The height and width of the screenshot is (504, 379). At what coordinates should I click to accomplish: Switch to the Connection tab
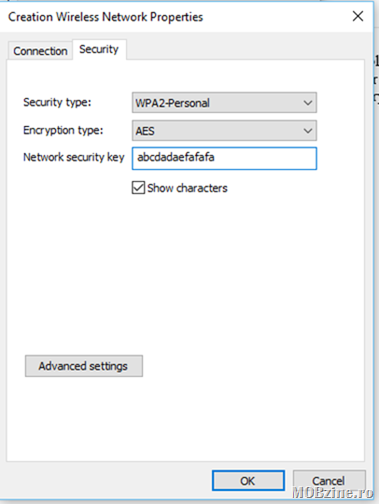pos(40,51)
